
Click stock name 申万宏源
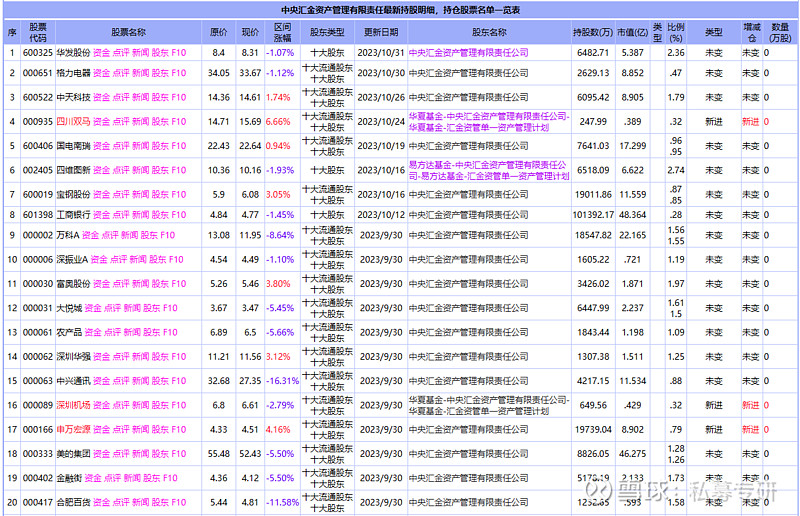tap(73, 430)
